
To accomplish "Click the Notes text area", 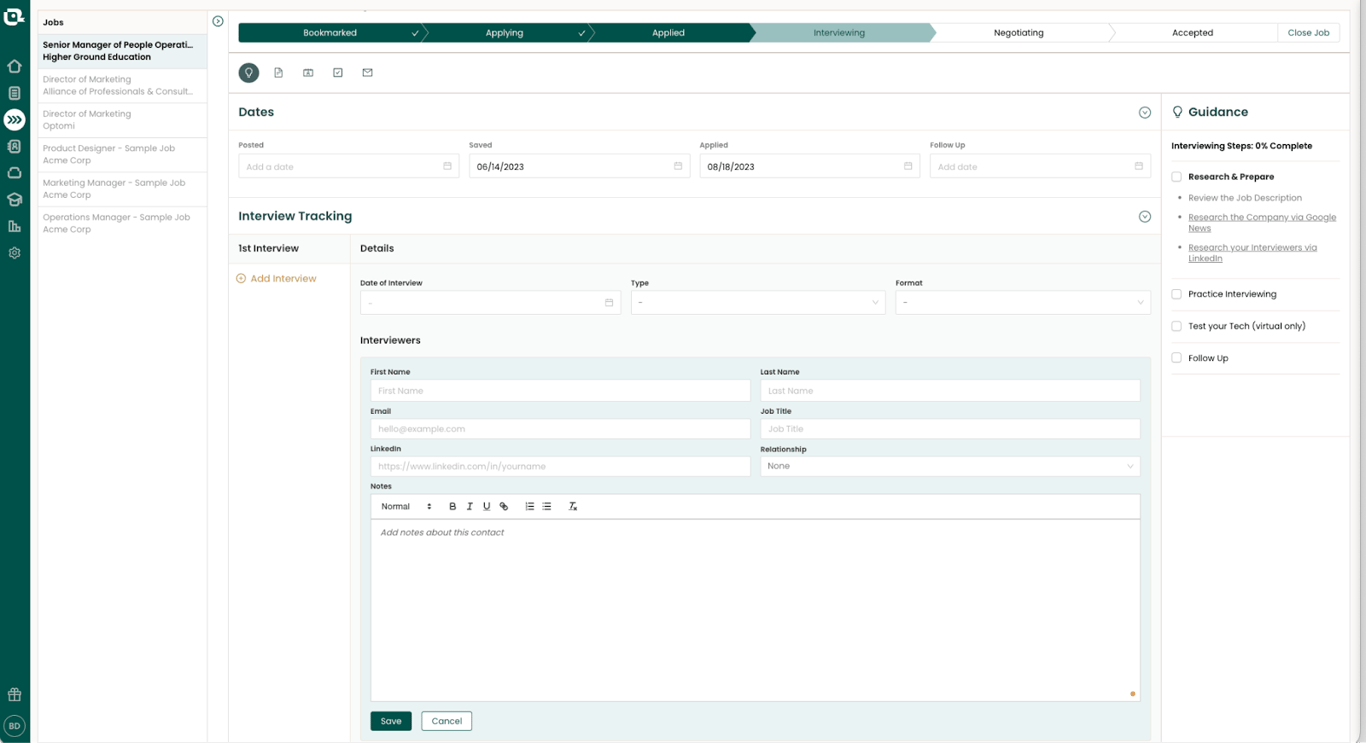I will [755, 610].
